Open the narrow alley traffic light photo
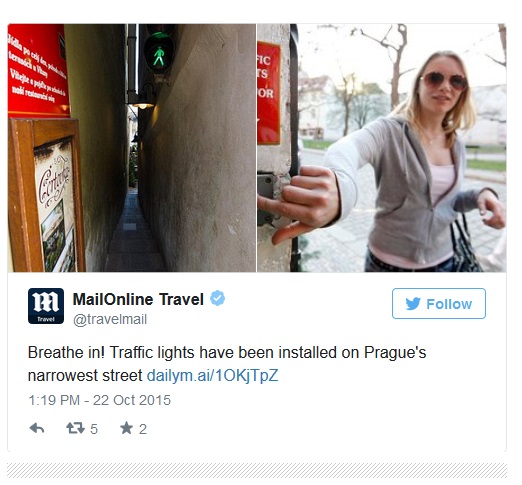The image size is (522, 485). [132, 148]
